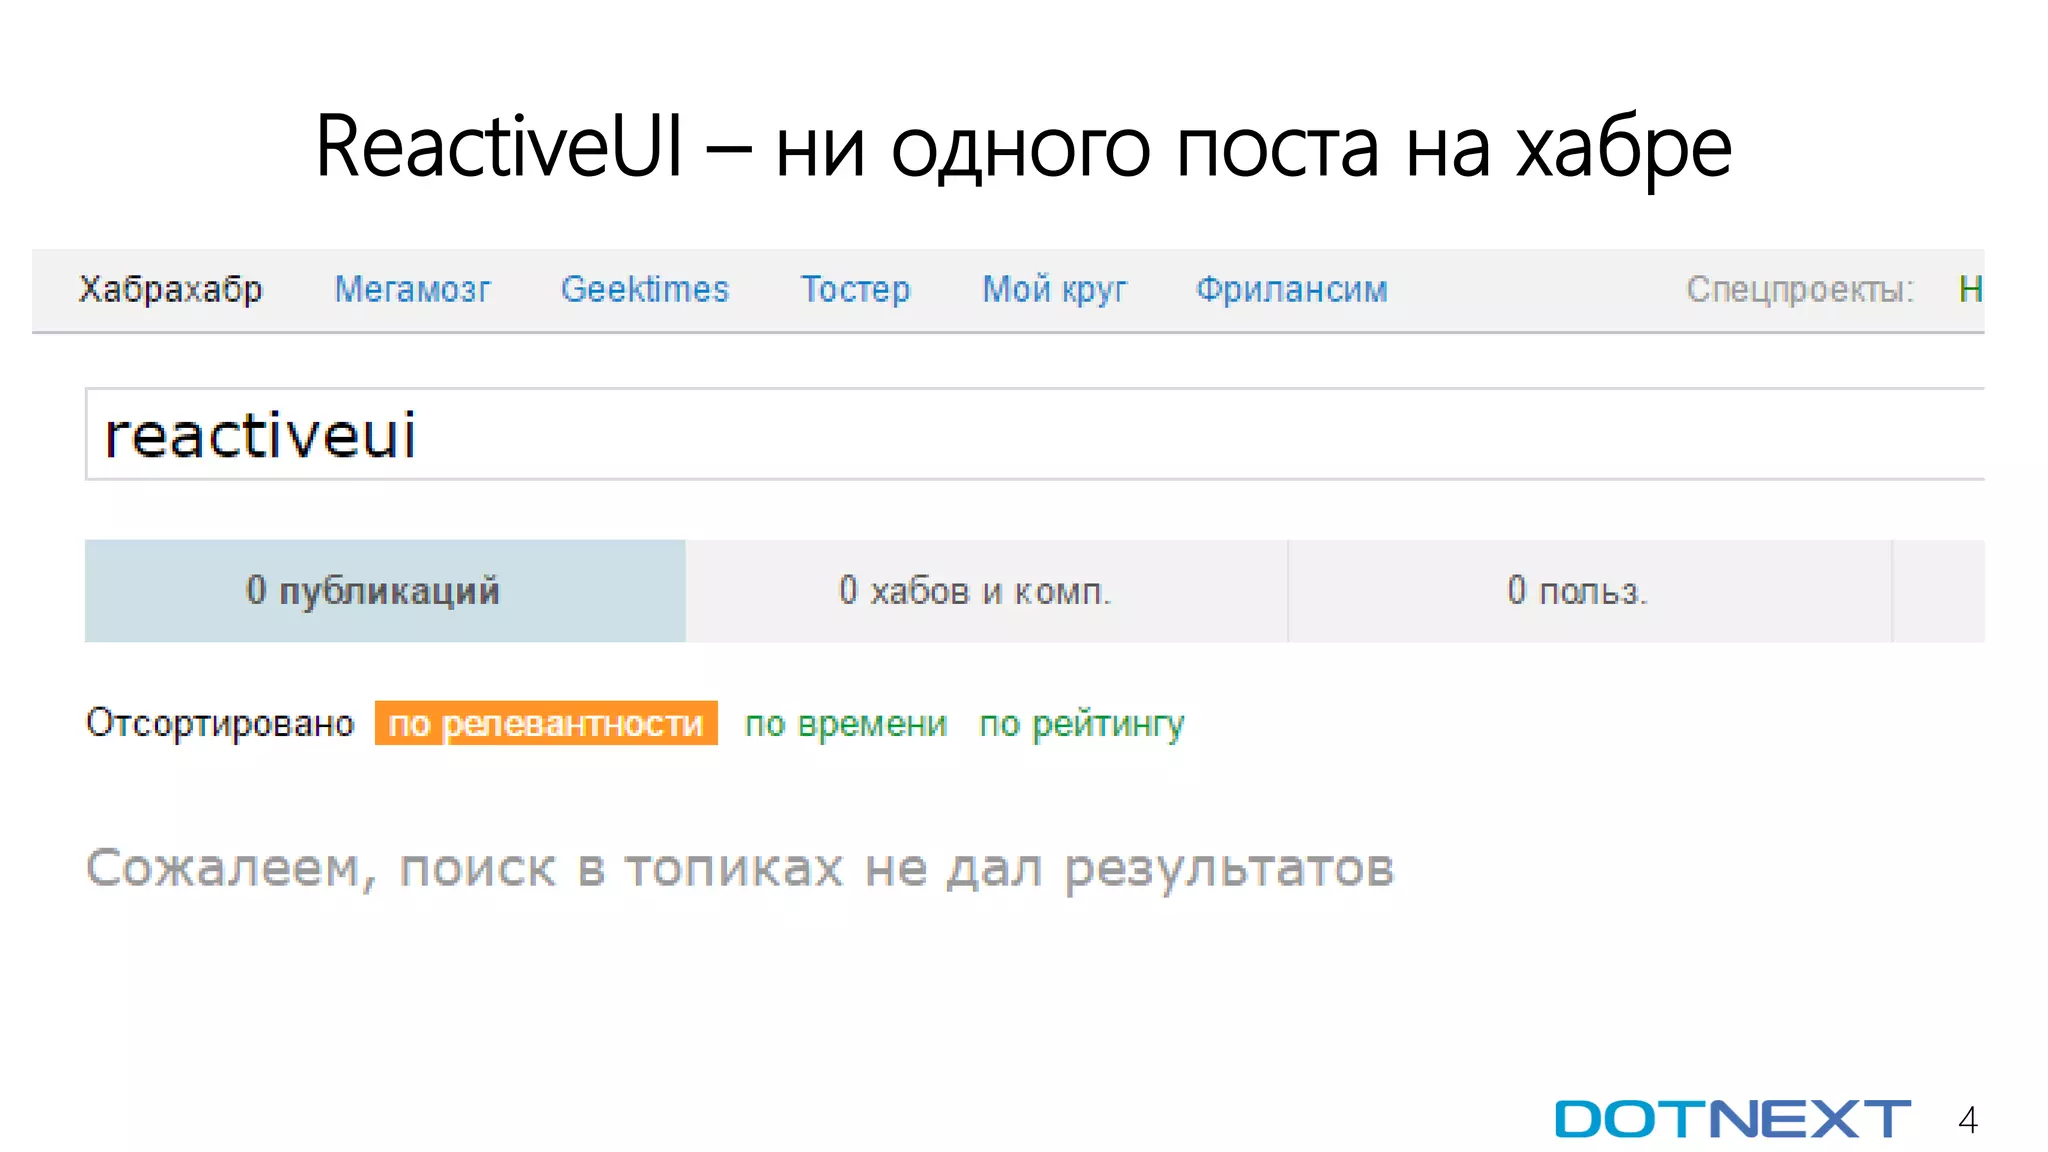The width and height of the screenshot is (2048, 1152).
Task: Click the DOTNEXT logo
Action: [x=1733, y=1119]
